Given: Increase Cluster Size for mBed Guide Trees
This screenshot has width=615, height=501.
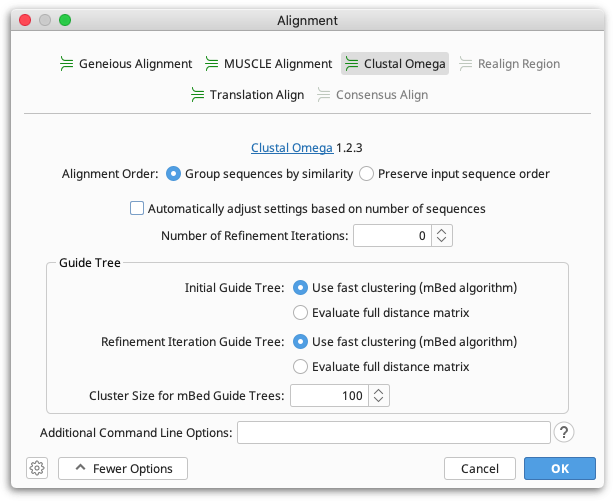Looking at the screenshot, I should (x=378, y=391).
